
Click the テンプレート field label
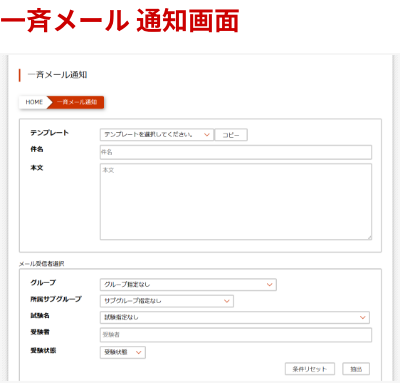coord(49,133)
